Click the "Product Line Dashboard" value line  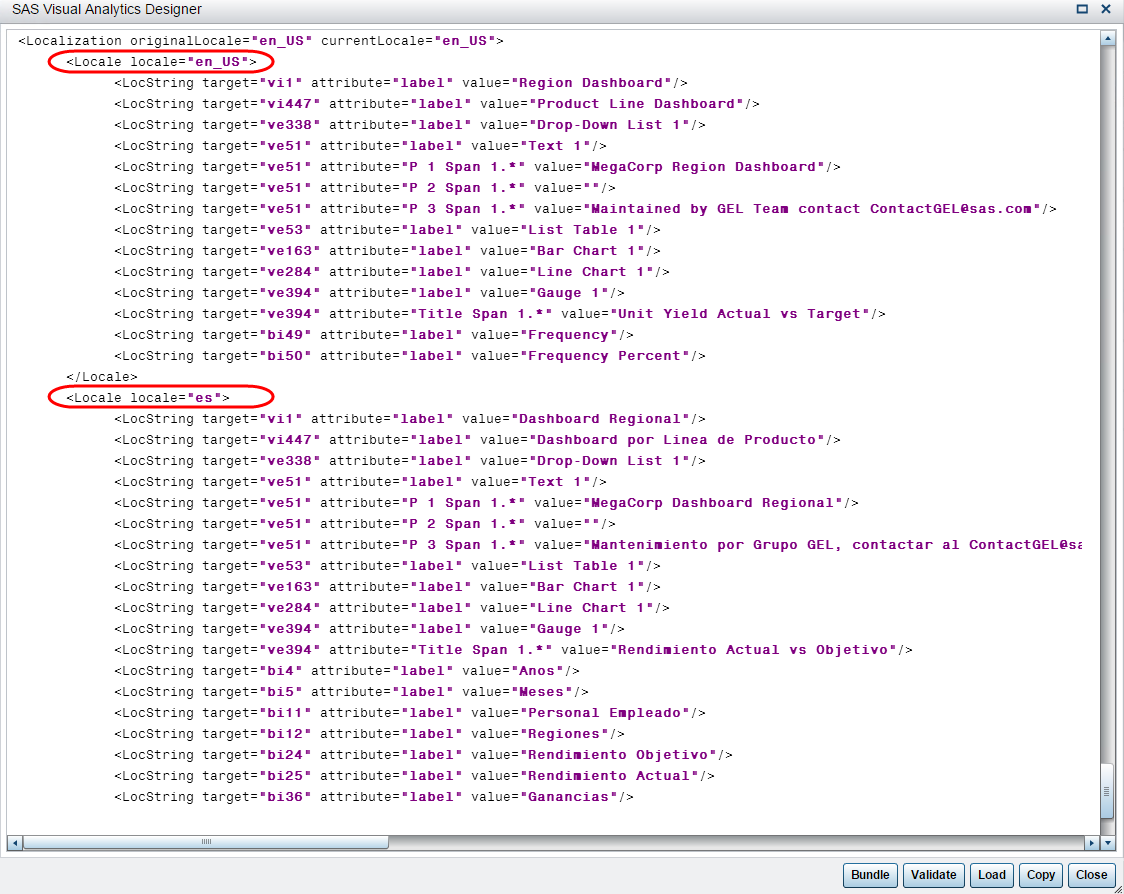click(437, 104)
